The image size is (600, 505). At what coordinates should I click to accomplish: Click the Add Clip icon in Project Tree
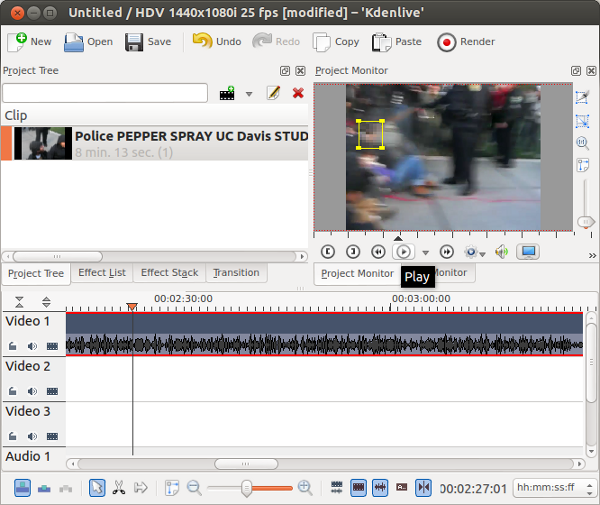pyautogui.click(x=228, y=93)
